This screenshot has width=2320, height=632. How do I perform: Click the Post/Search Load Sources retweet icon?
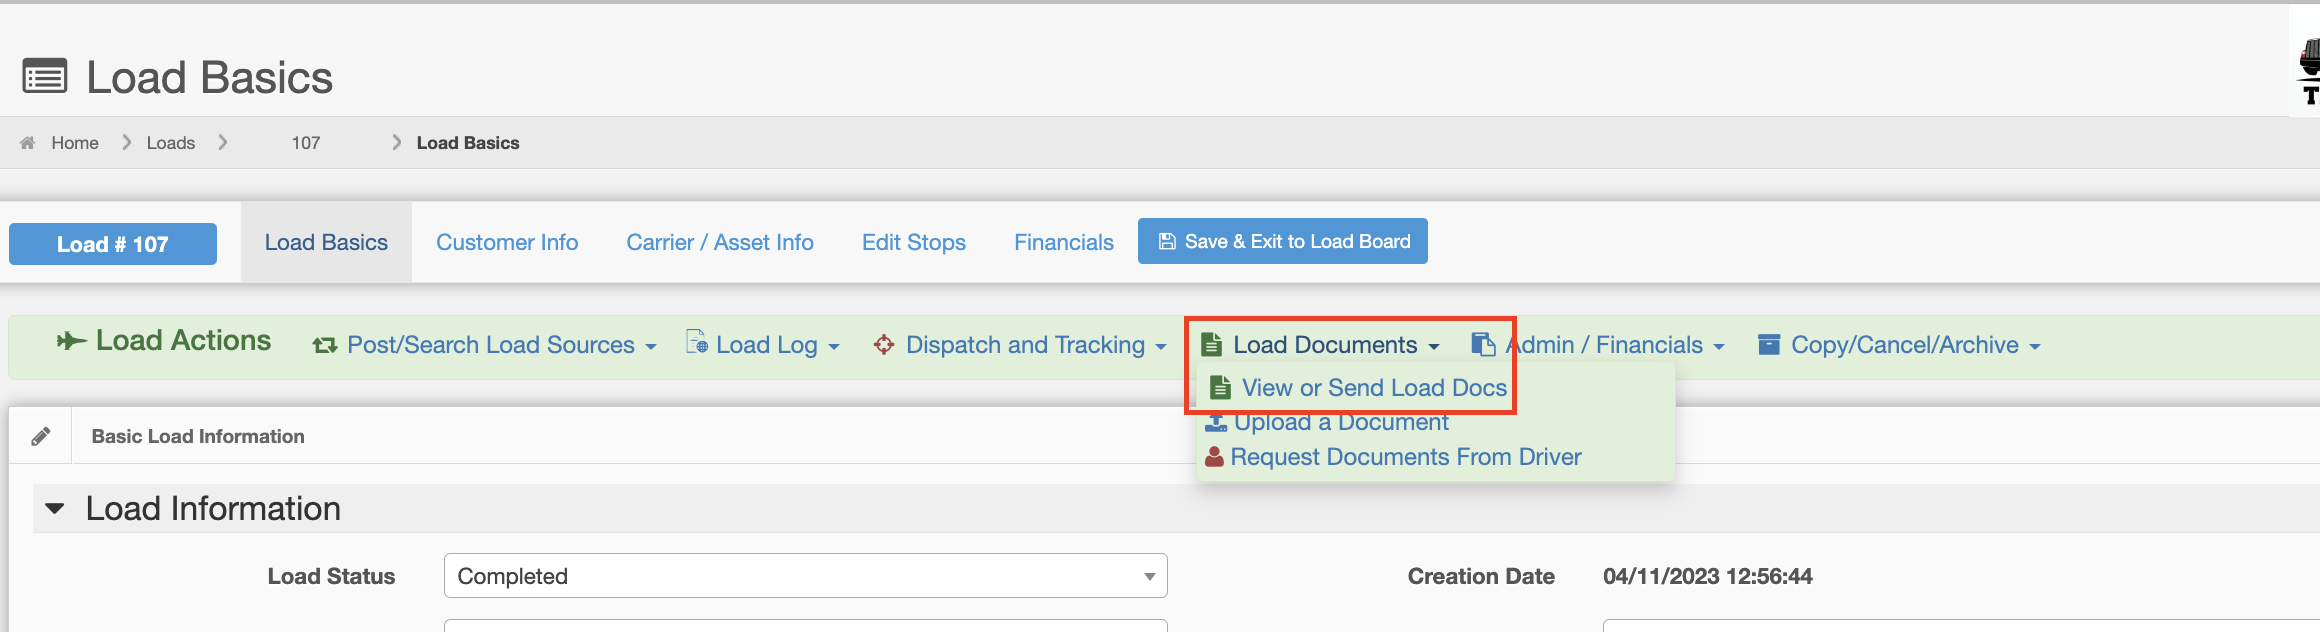point(324,345)
